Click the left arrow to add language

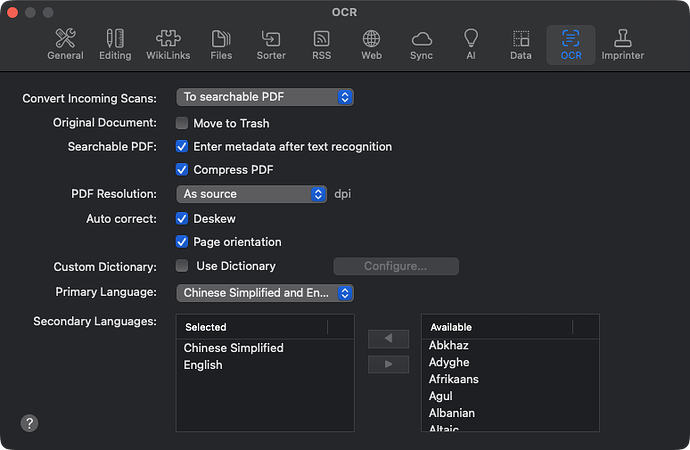[389, 339]
